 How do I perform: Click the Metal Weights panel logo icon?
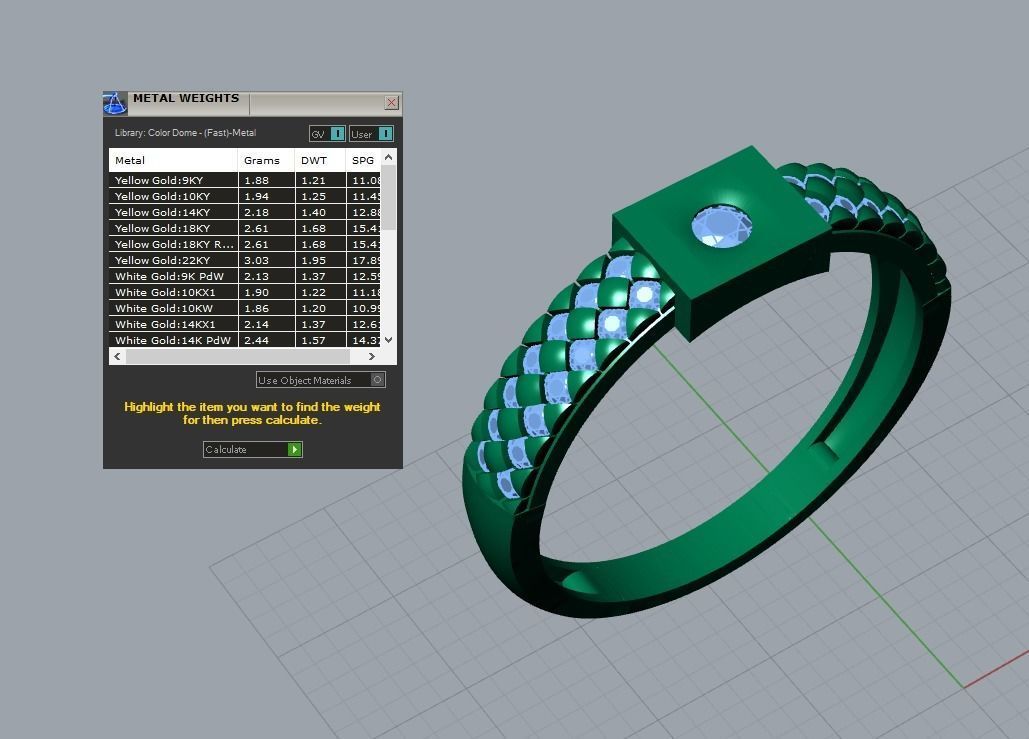(x=115, y=104)
